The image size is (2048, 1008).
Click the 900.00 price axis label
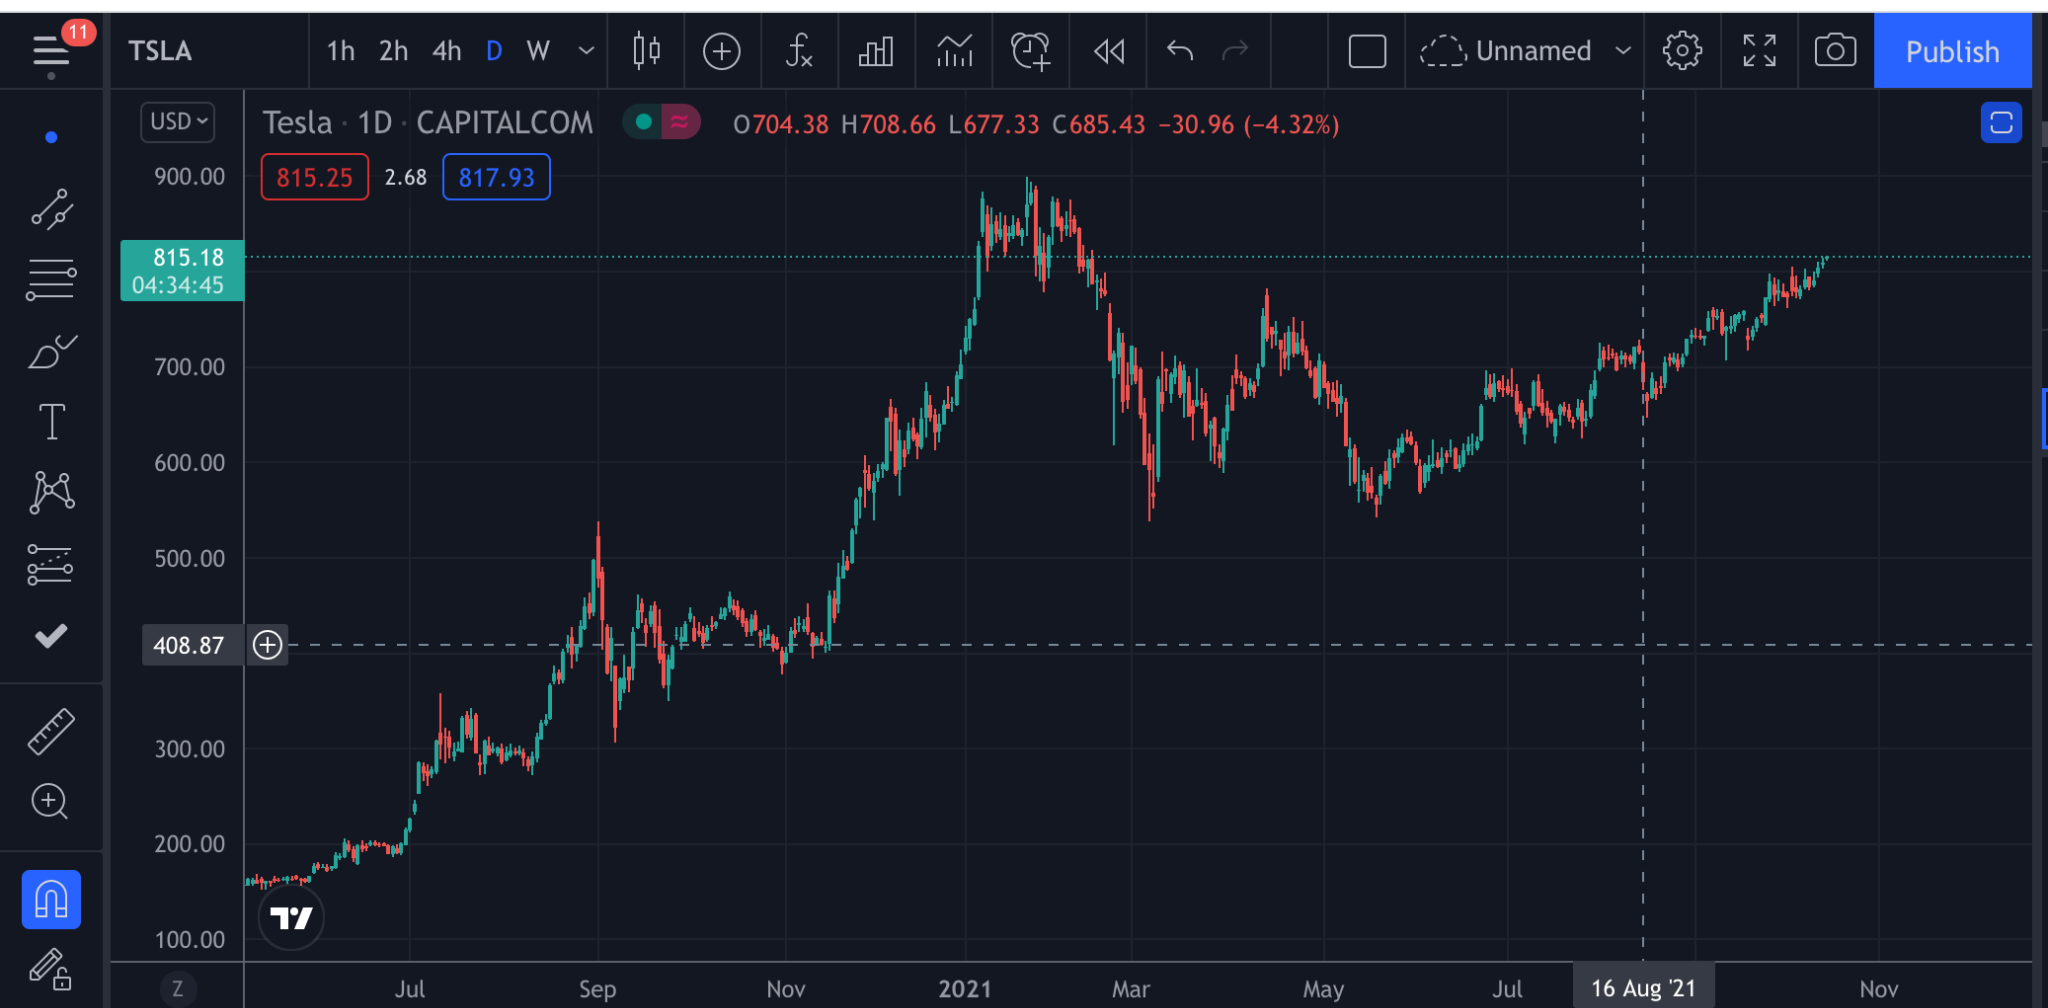tap(189, 176)
